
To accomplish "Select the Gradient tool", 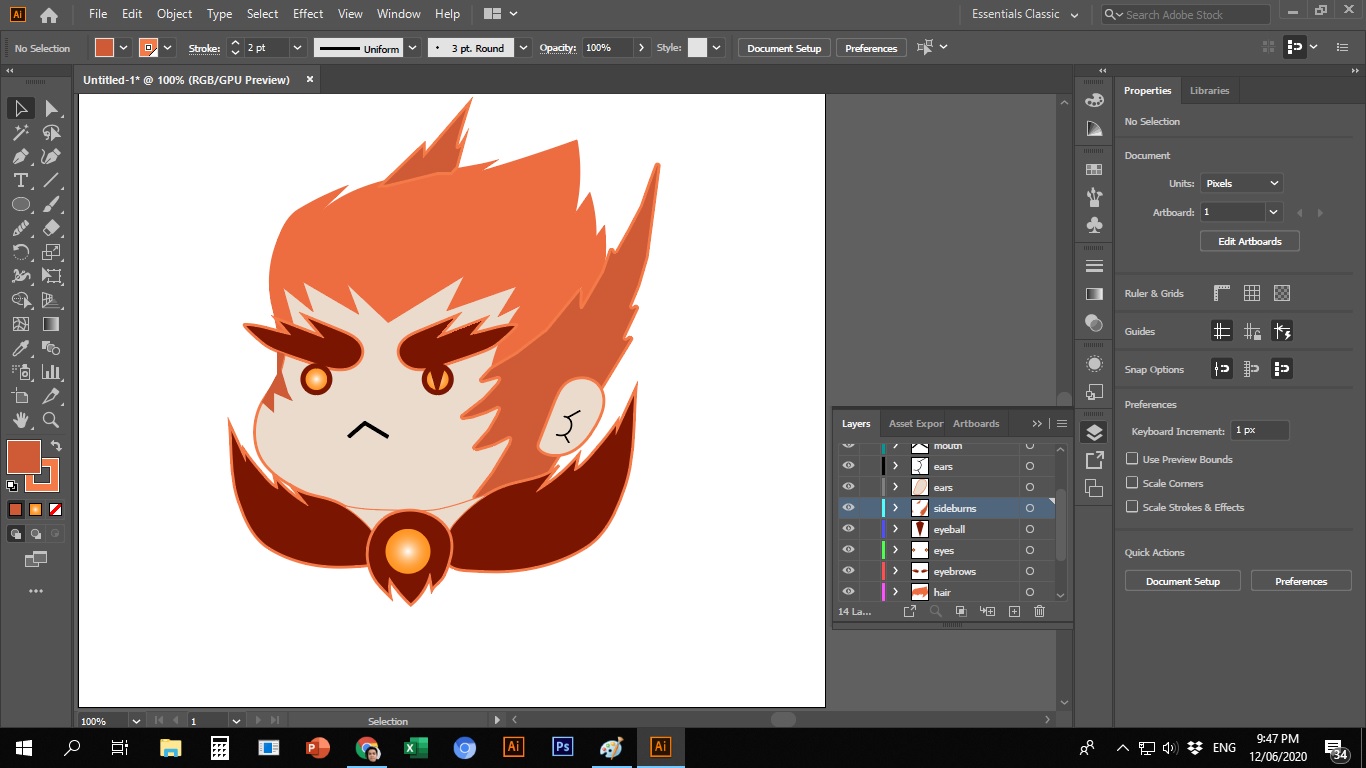I will (52, 324).
